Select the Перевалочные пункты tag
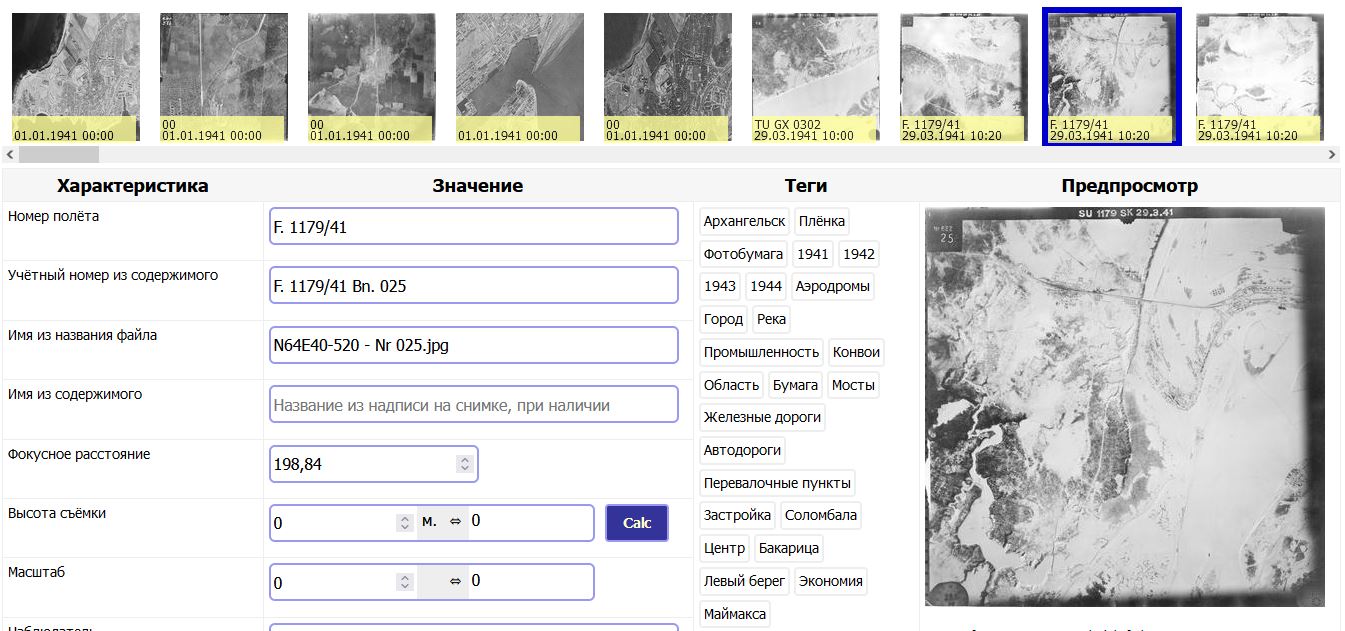 (777, 483)
